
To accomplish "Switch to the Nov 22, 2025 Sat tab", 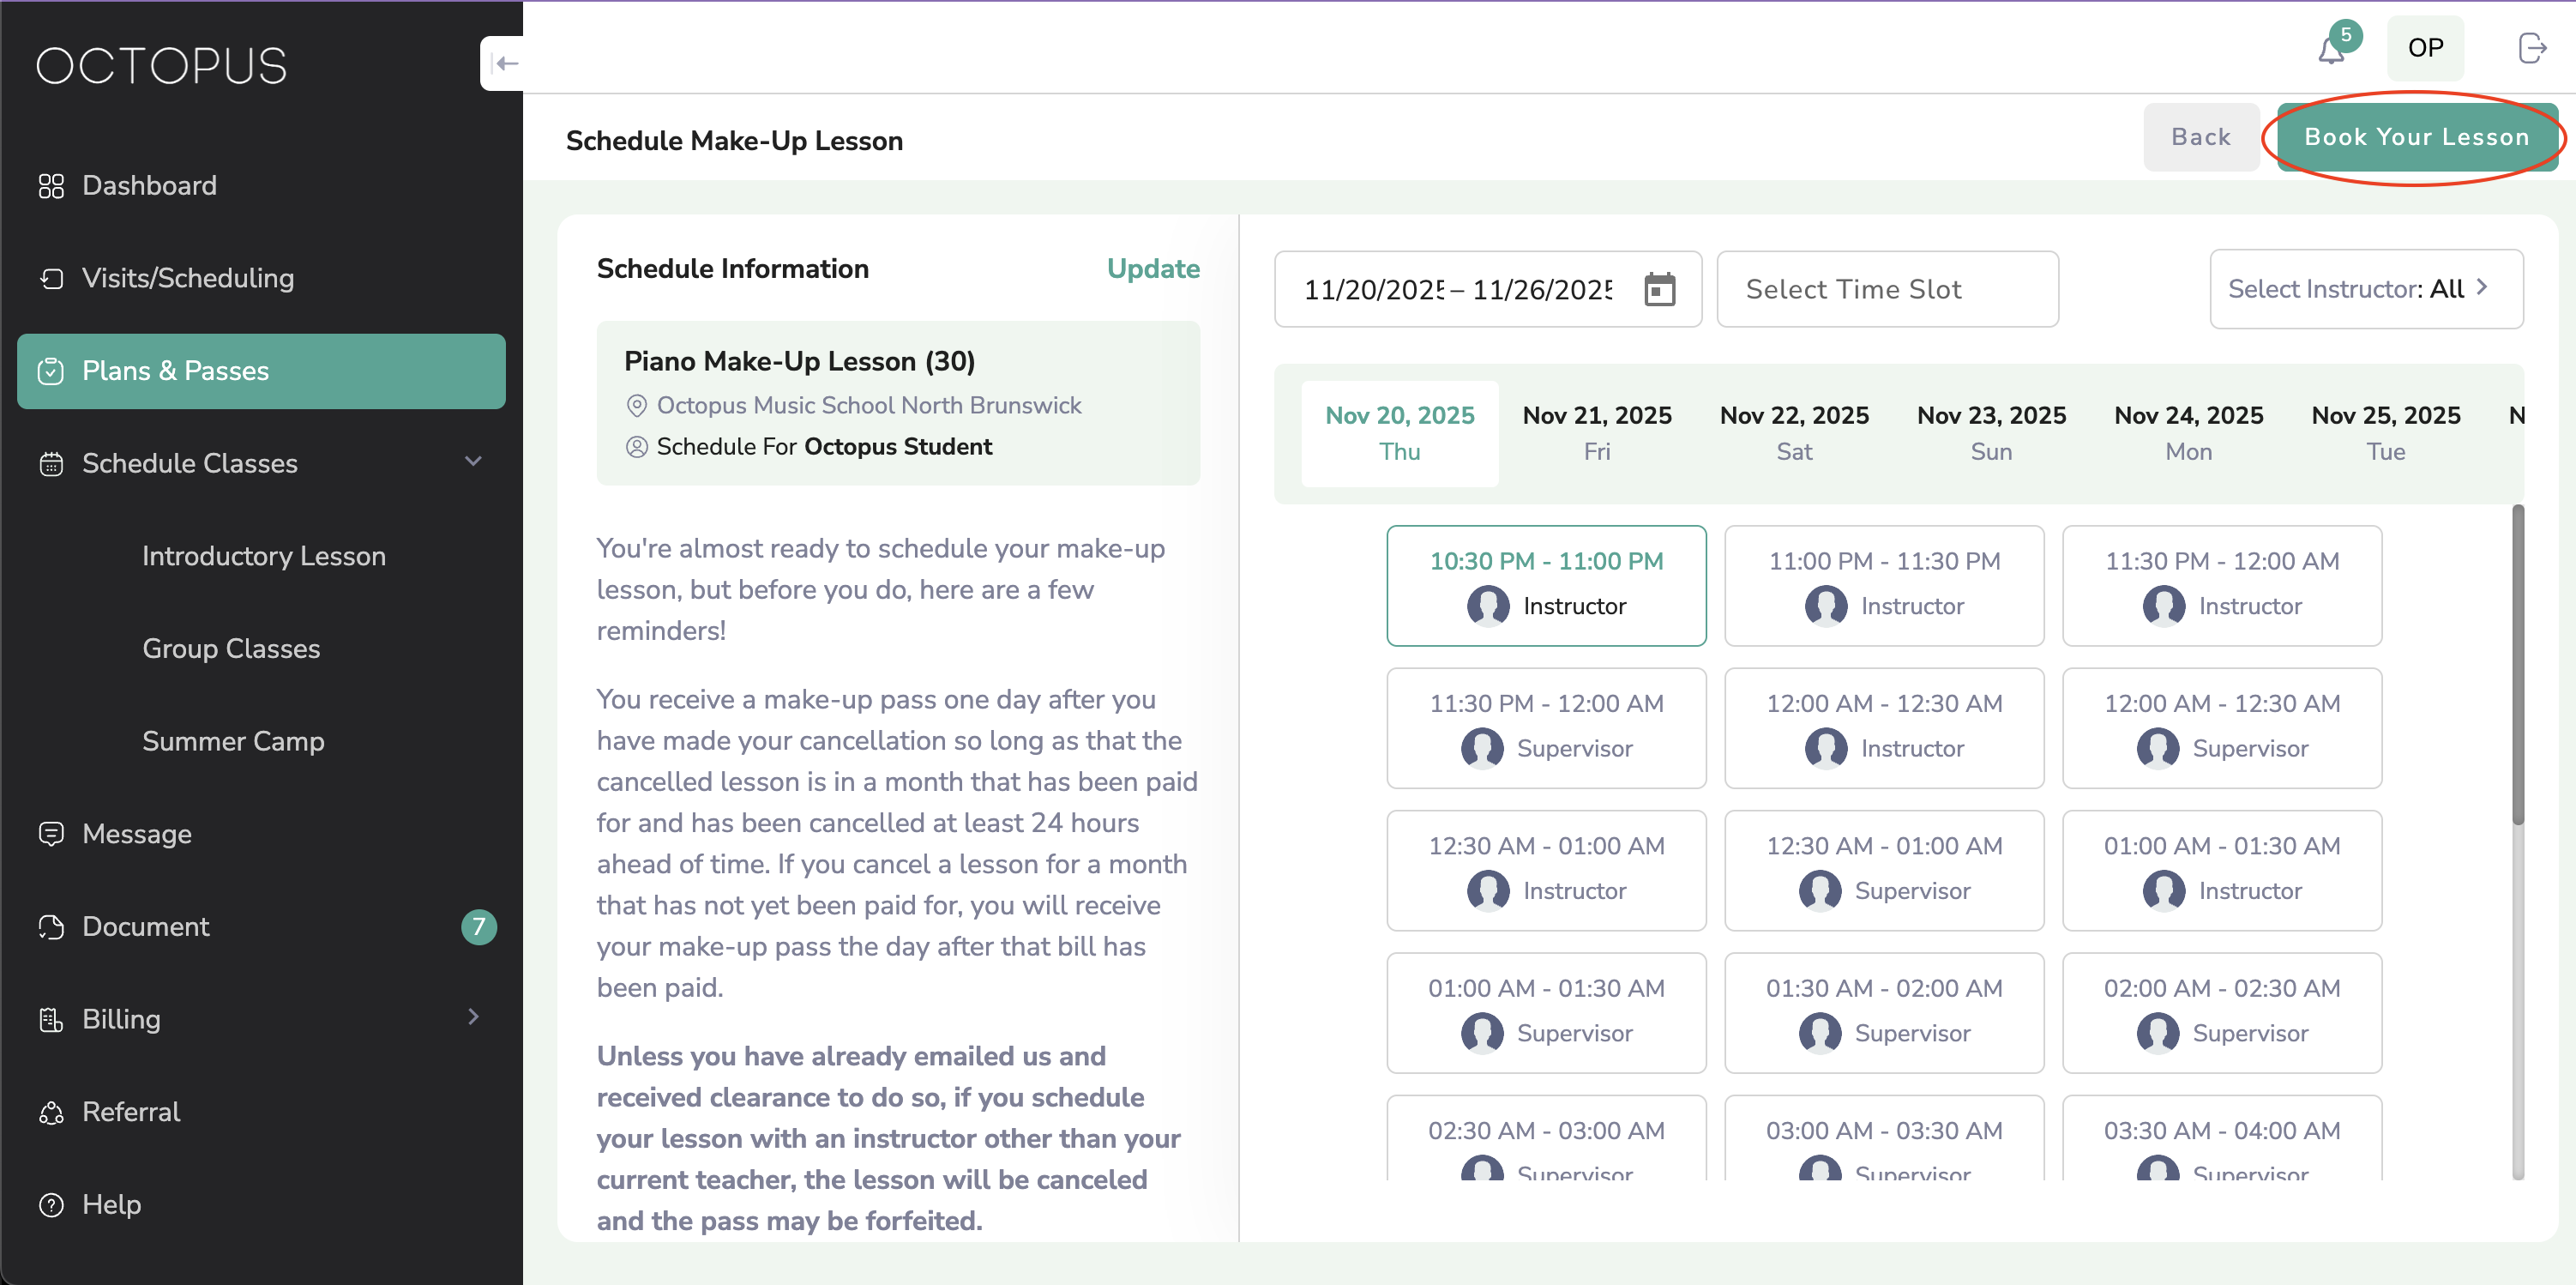I will click(1793, 432).
